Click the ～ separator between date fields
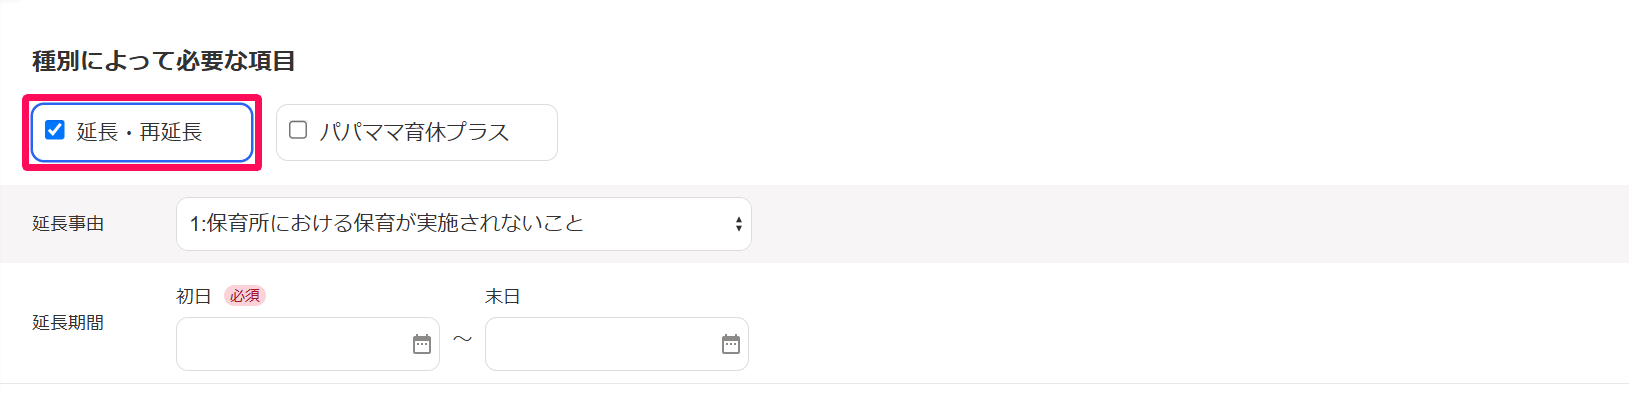The height and width of the screenshot is (397, 1629). click(462, 340)
